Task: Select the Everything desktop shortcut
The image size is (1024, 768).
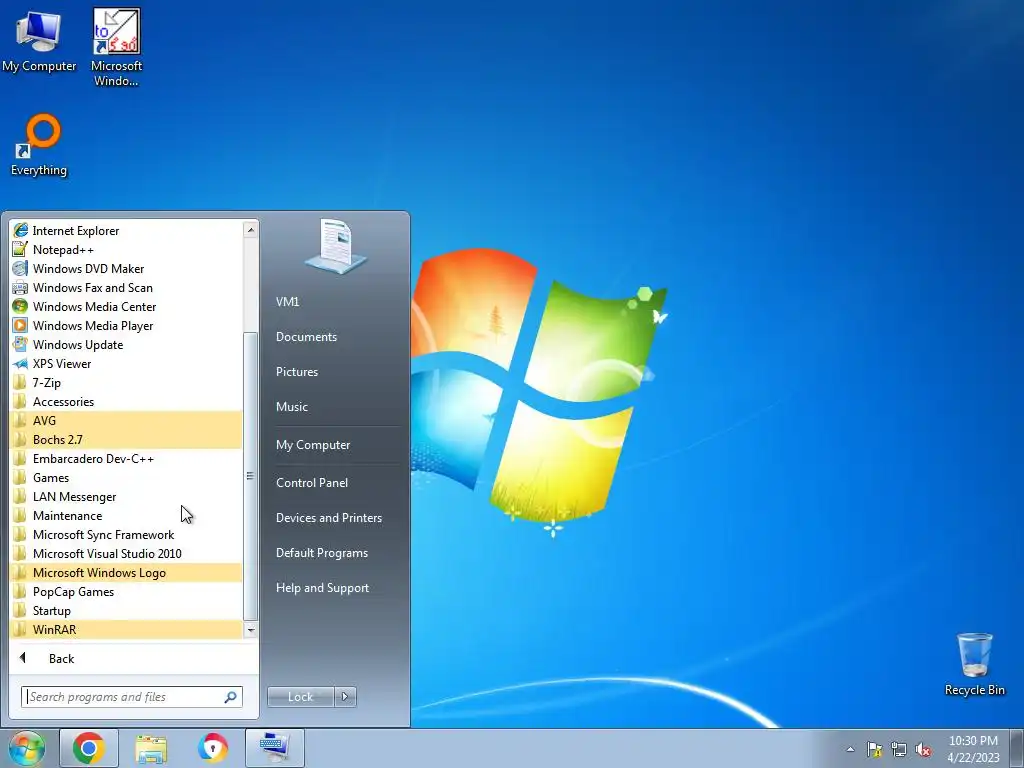Action: [x=39, y=145]
